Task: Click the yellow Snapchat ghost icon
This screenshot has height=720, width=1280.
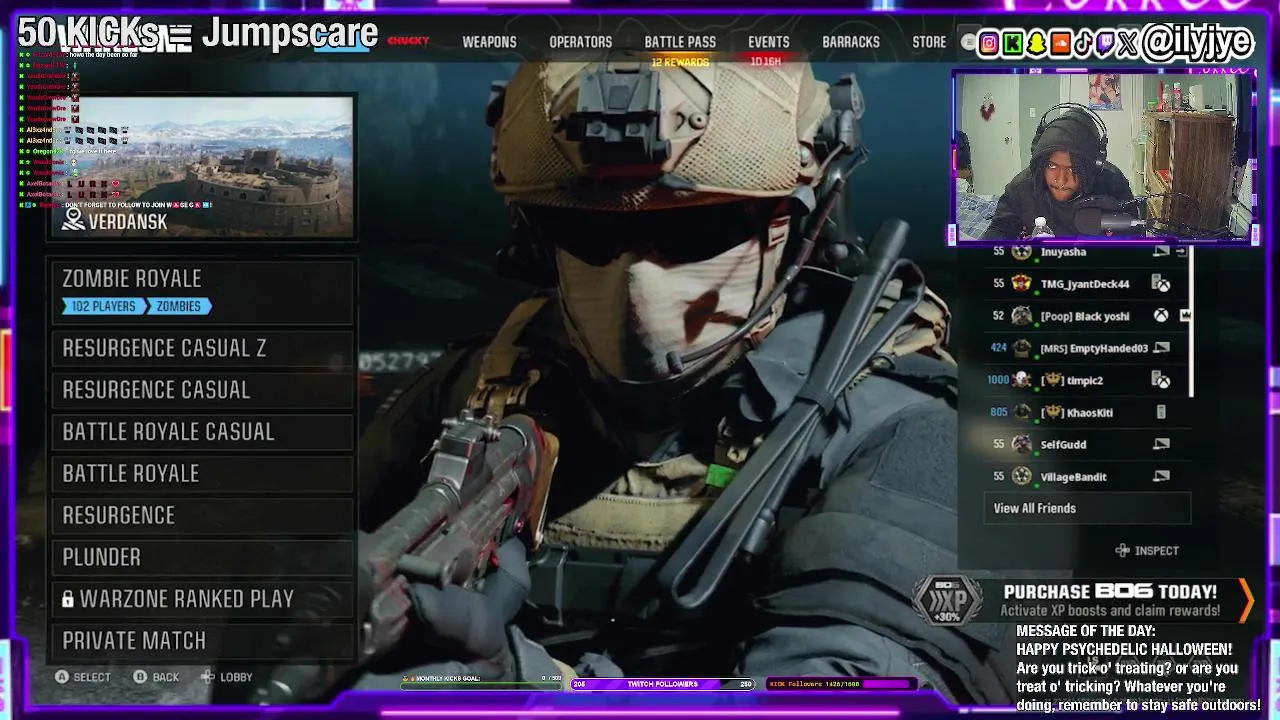Action: click(1037, 43)
